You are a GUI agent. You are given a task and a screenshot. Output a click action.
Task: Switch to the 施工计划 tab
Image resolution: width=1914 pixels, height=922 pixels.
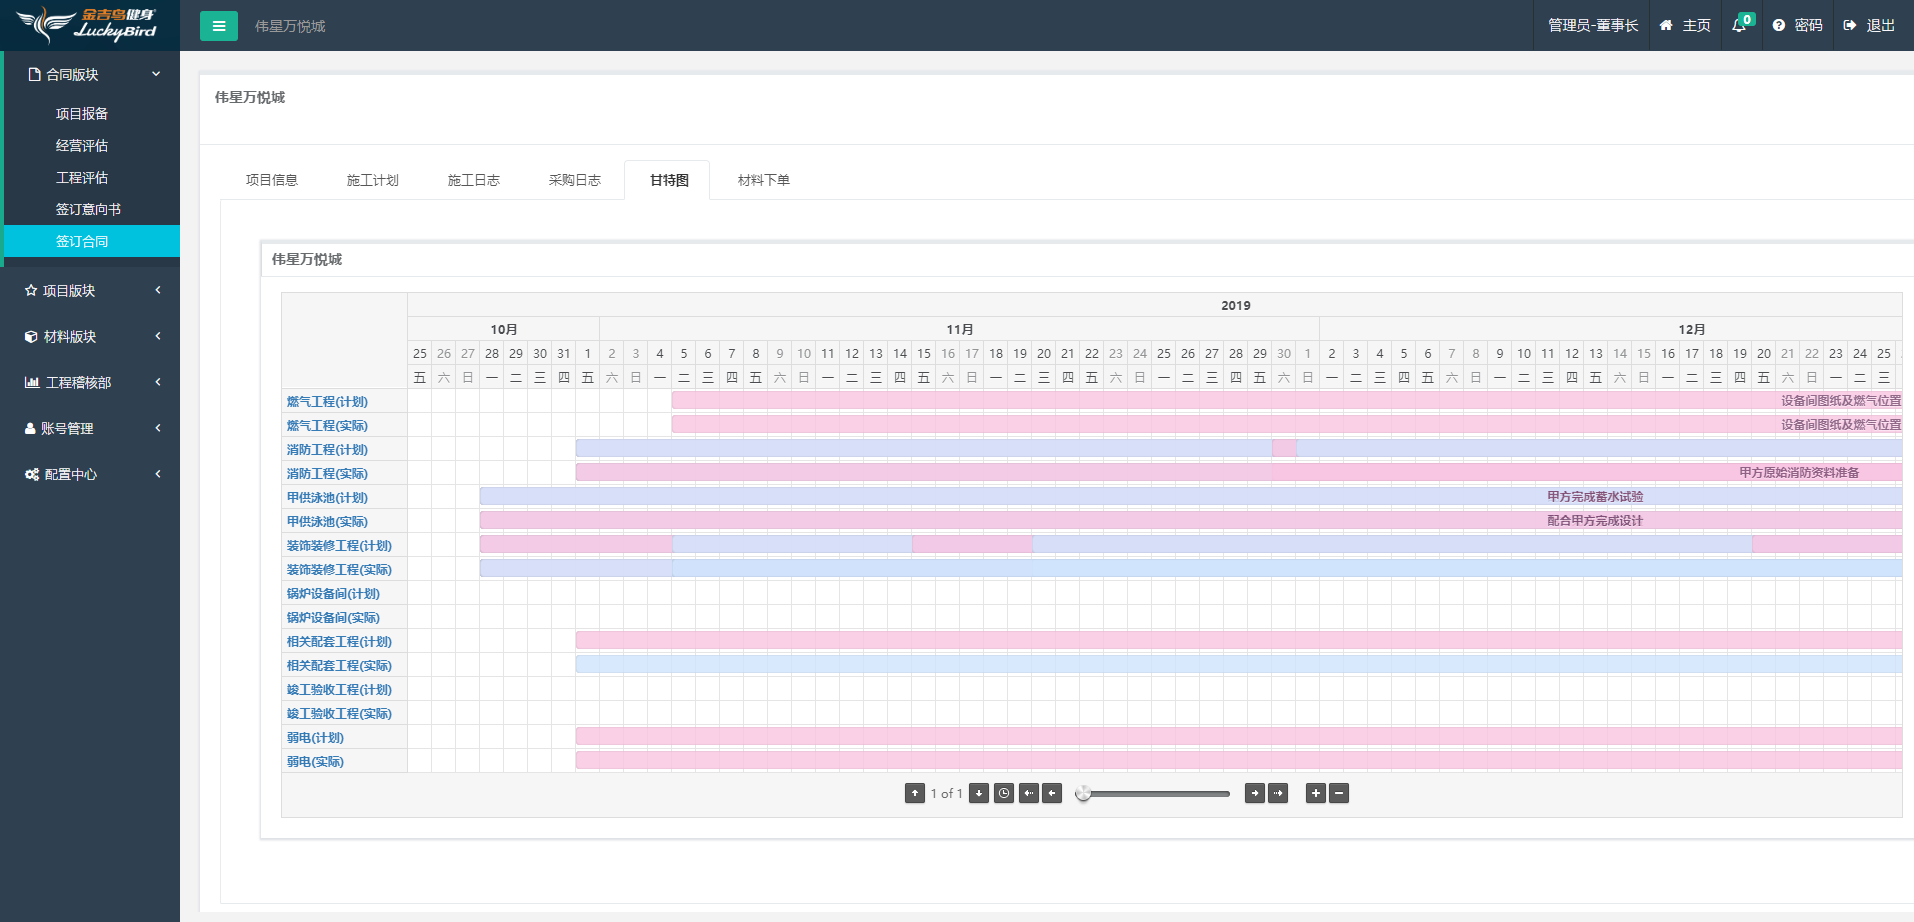point(372,180)
